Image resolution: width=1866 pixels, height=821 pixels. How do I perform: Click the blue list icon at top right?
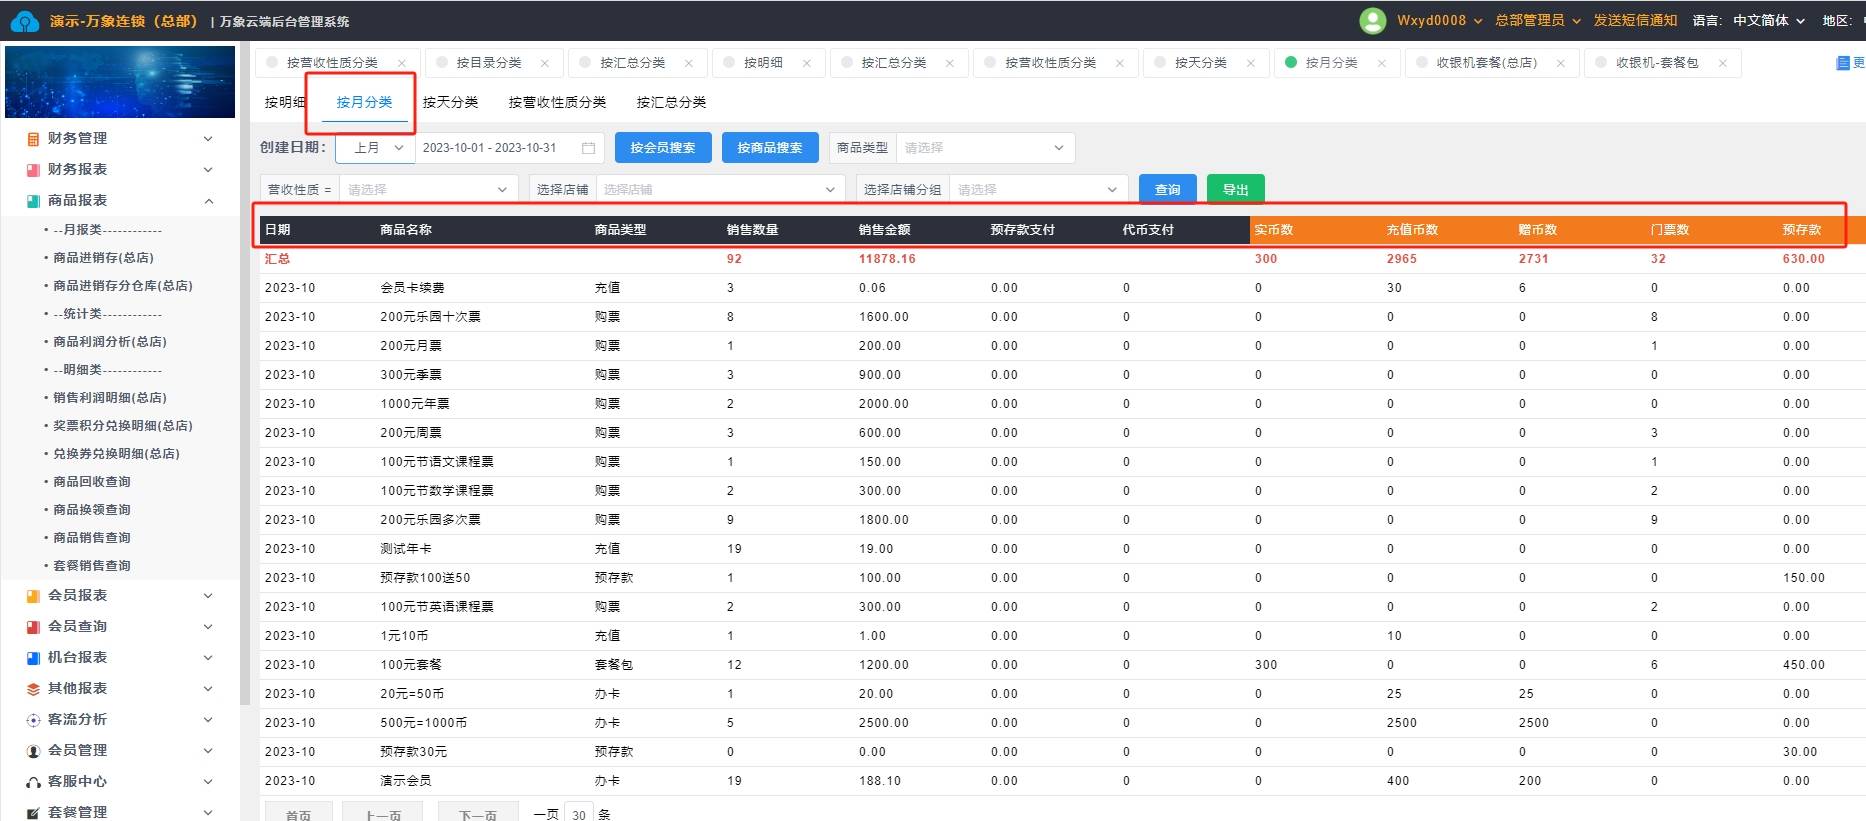pos(1843,63)
